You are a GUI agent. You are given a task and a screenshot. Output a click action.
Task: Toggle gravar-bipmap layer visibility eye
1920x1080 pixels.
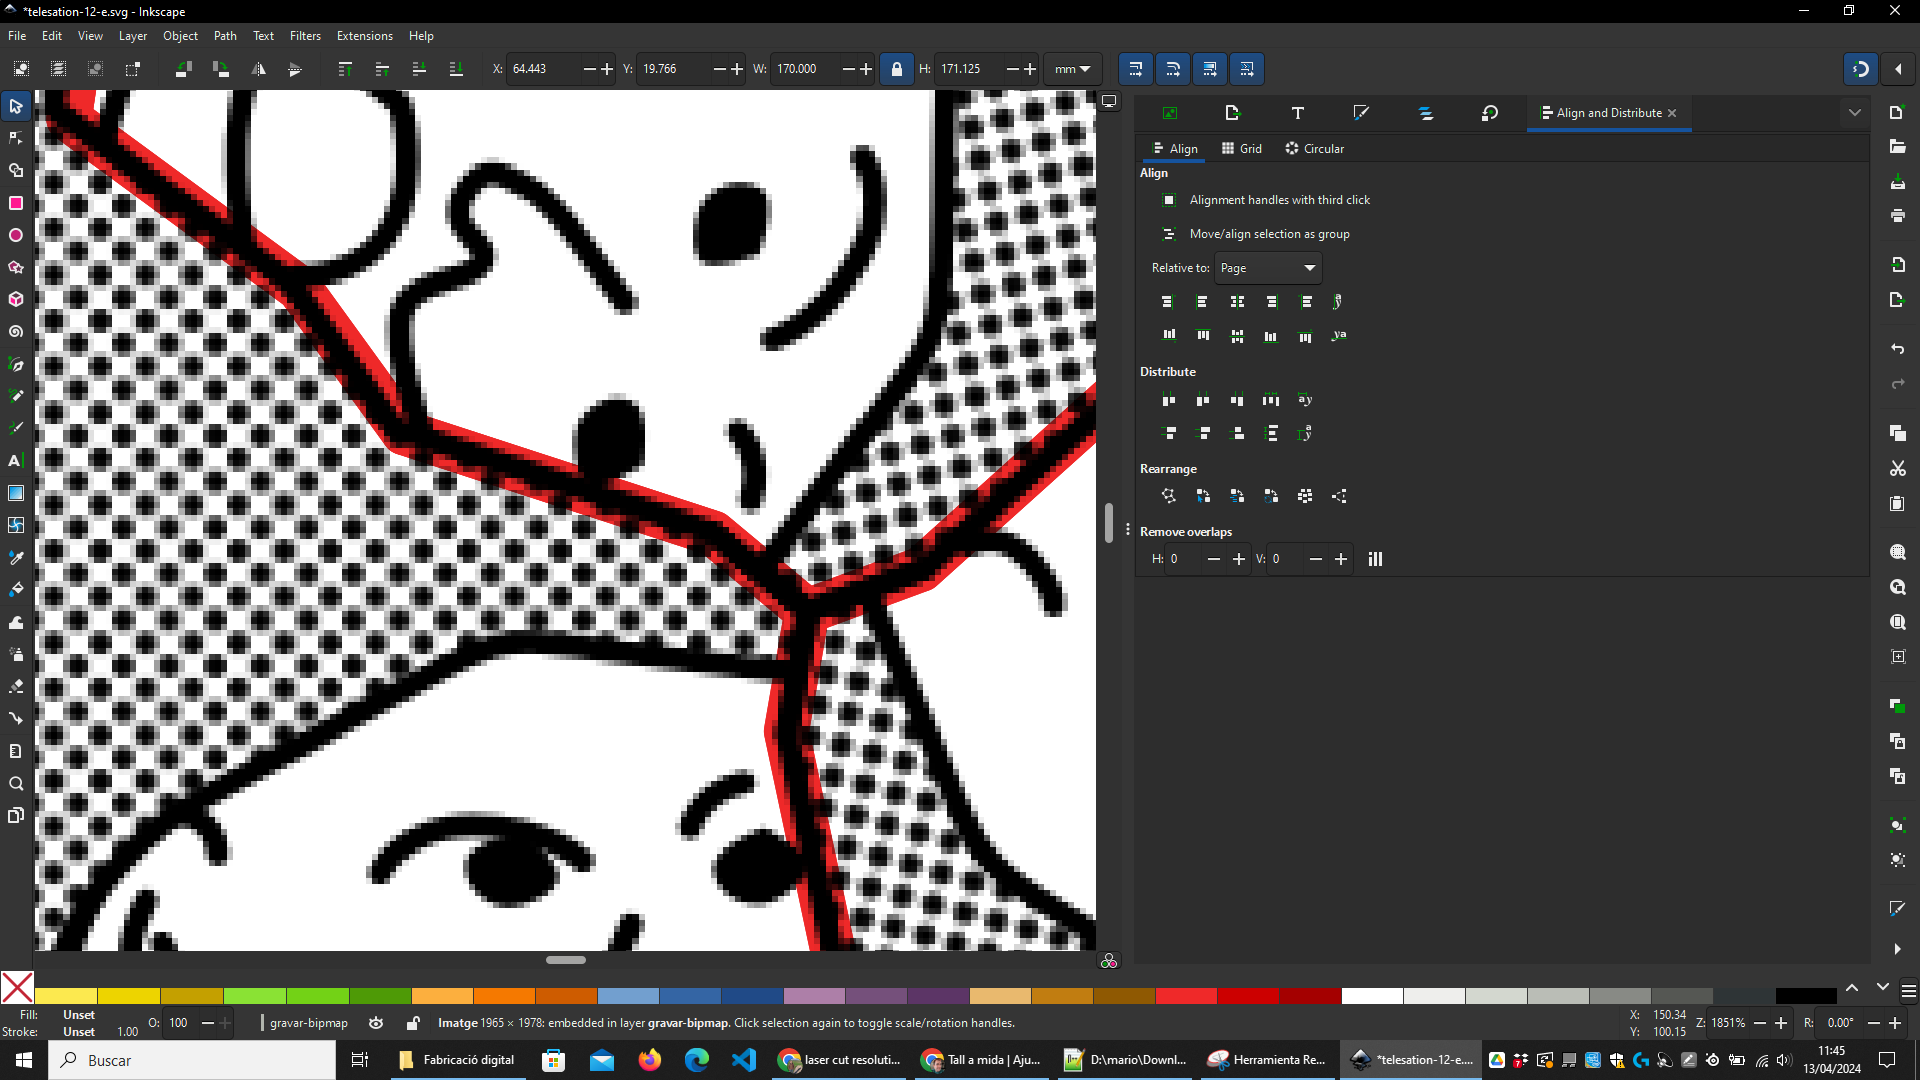point(376,1023)
